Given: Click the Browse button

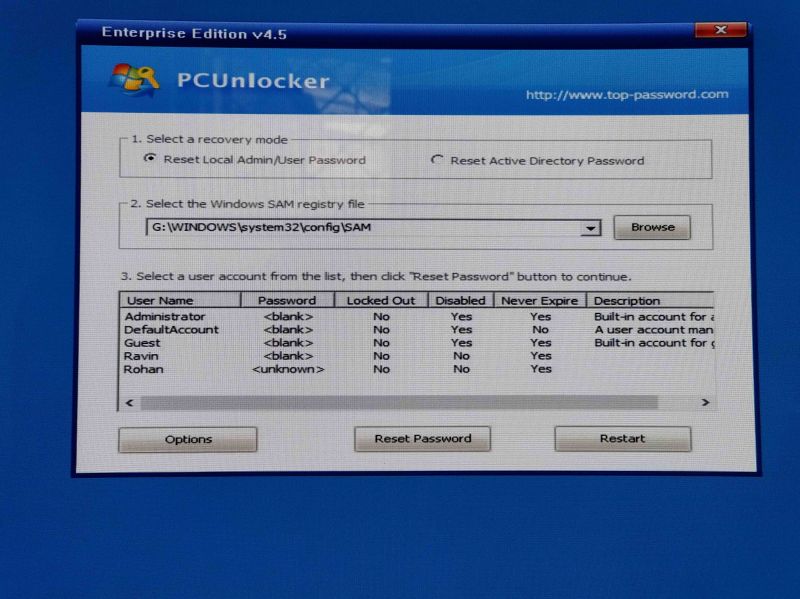Looking at the screenshot, I should coord(652,227).
